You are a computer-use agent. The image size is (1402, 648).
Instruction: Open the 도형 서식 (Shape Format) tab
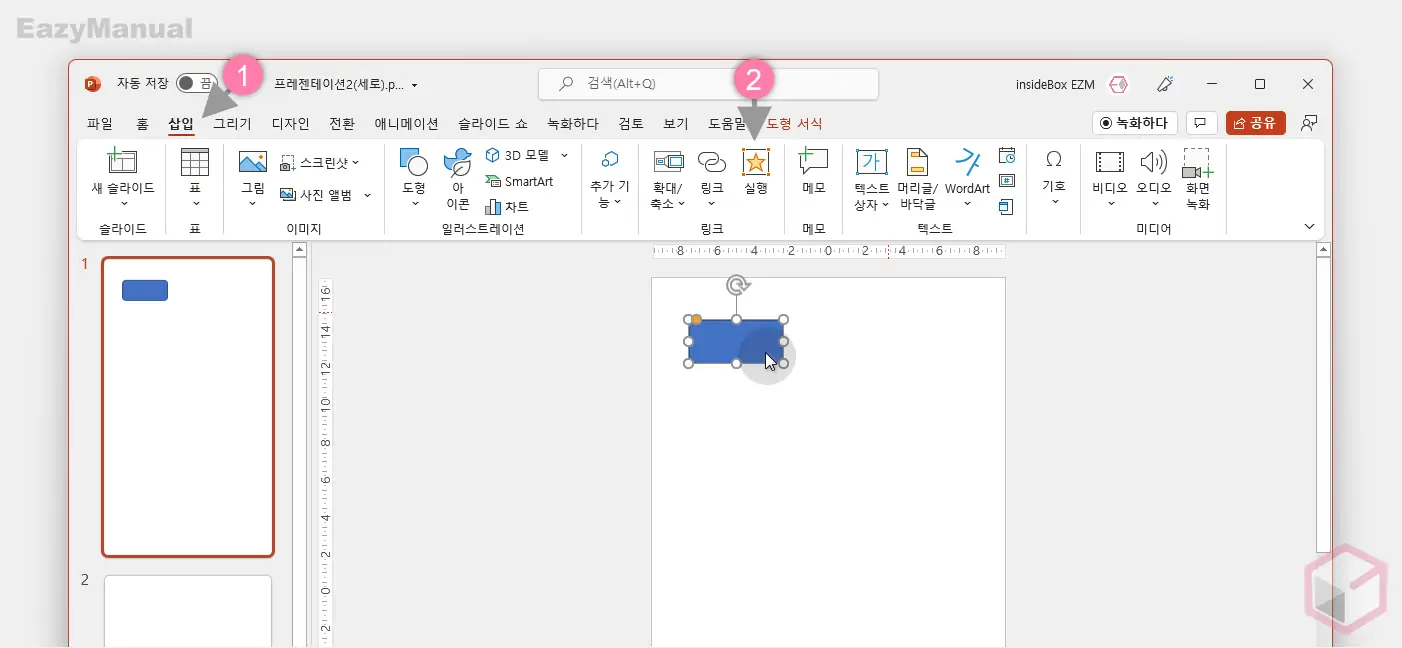(x=794, y=124)
